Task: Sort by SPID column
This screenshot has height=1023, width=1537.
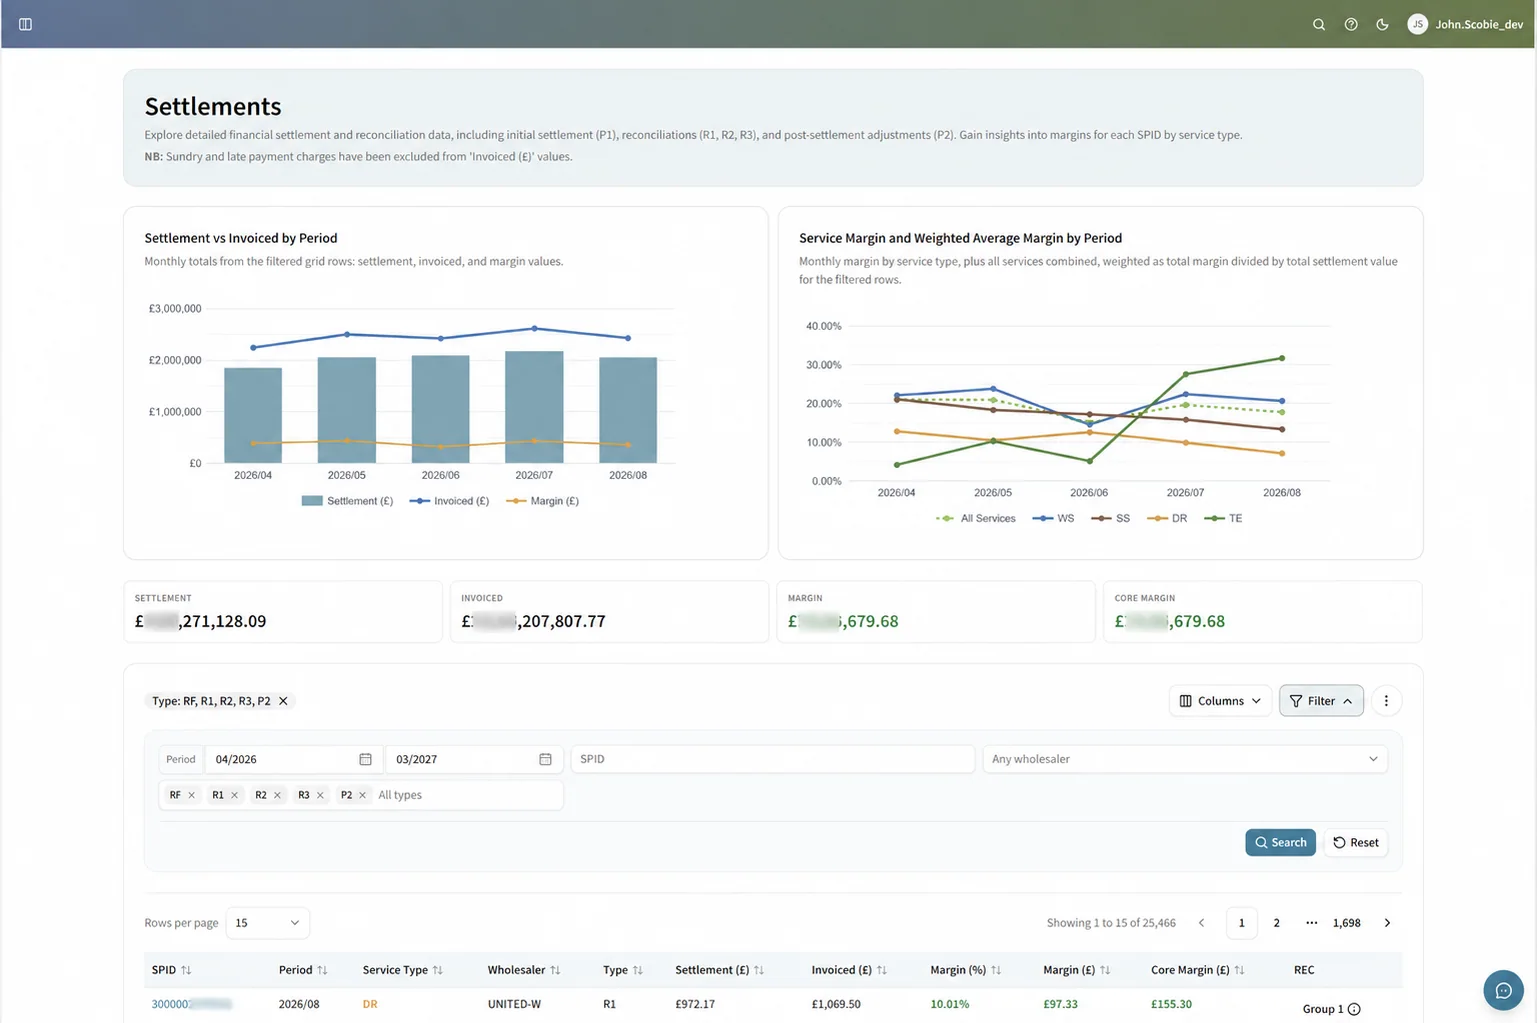Action: click(171, 970)
